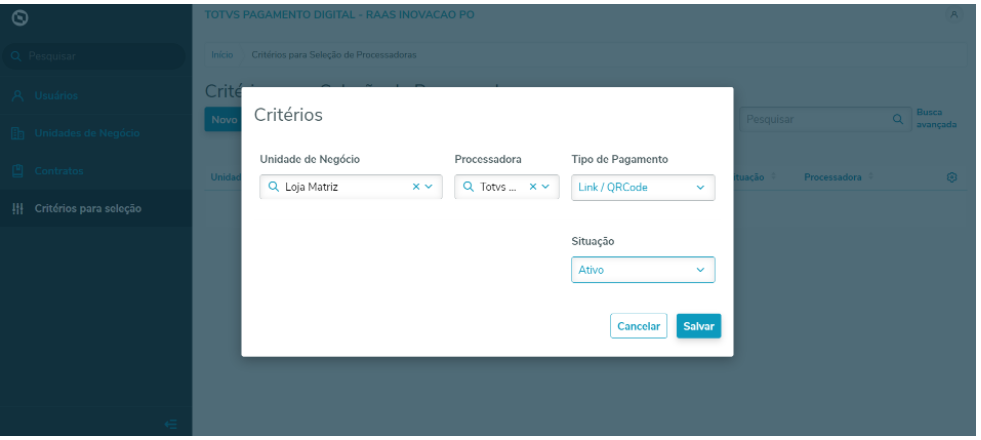Click the Salvar button in dialog
981x440 pixels.
(x=698, y=326)
